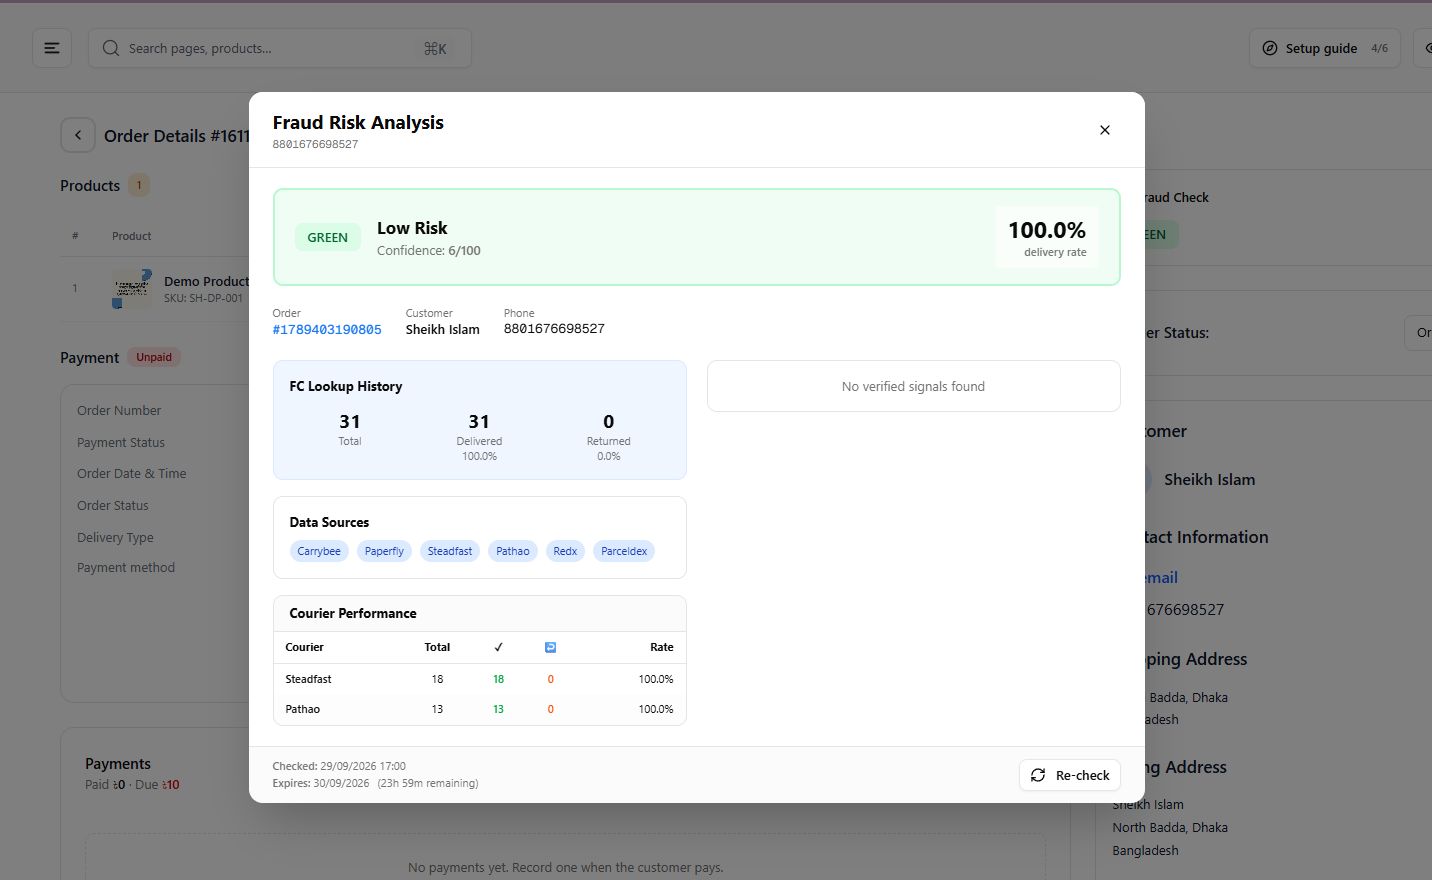Open order link #1789403190805

coord(327,329)
